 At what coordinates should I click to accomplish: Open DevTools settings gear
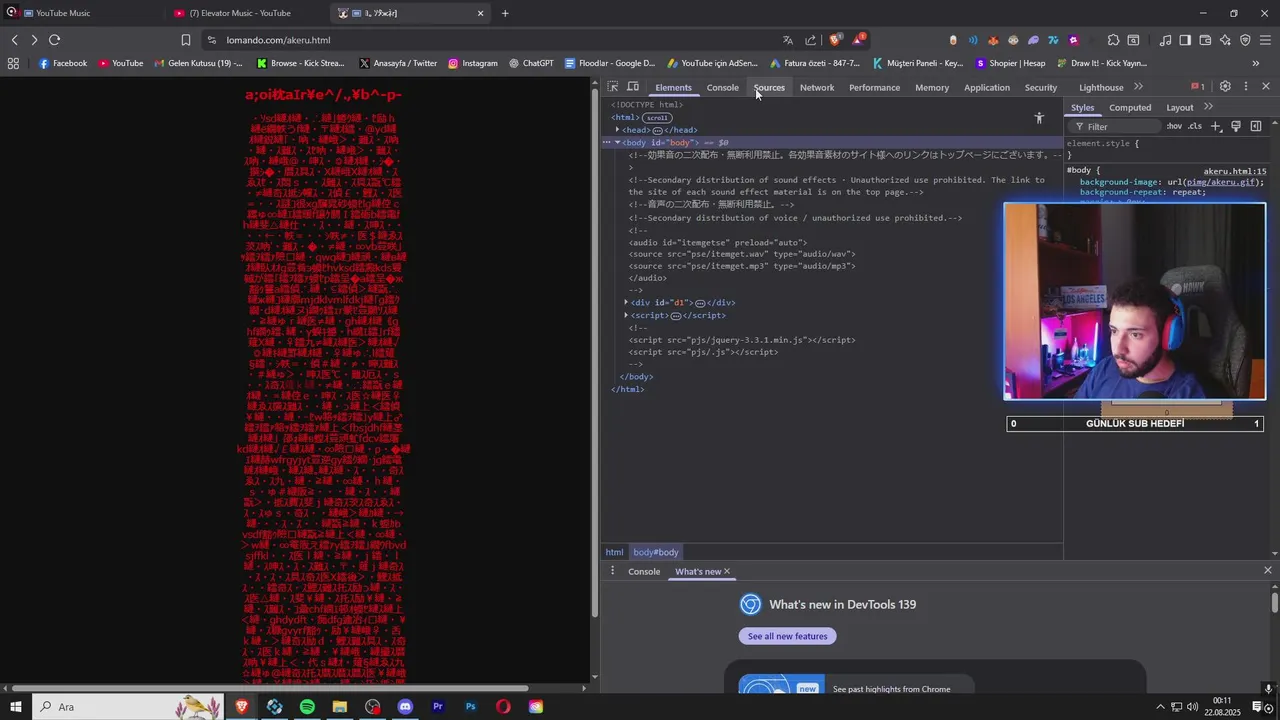point(1225,87)
